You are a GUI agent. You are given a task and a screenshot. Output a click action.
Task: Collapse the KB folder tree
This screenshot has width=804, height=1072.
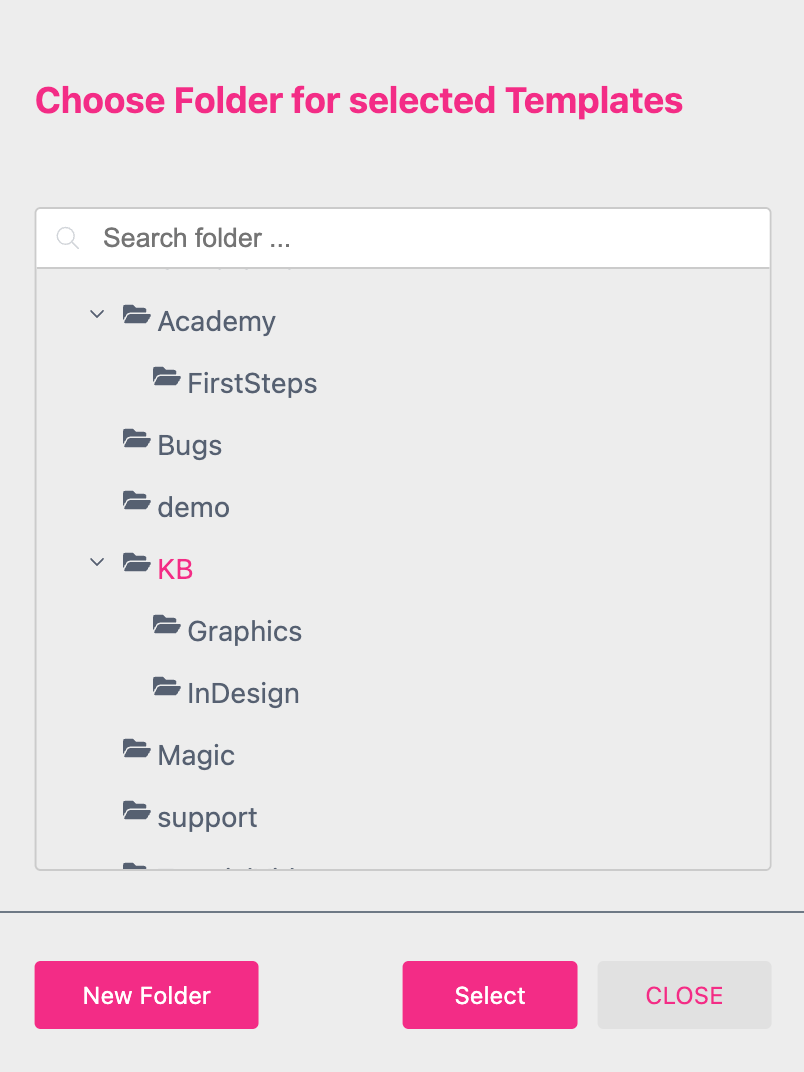[x=97, y=562]
